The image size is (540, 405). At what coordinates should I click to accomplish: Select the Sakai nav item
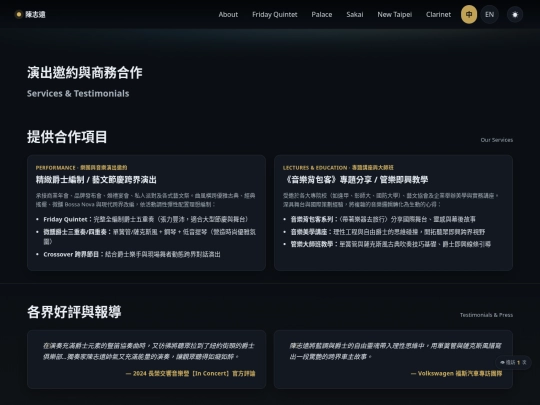tap(355, 14)
